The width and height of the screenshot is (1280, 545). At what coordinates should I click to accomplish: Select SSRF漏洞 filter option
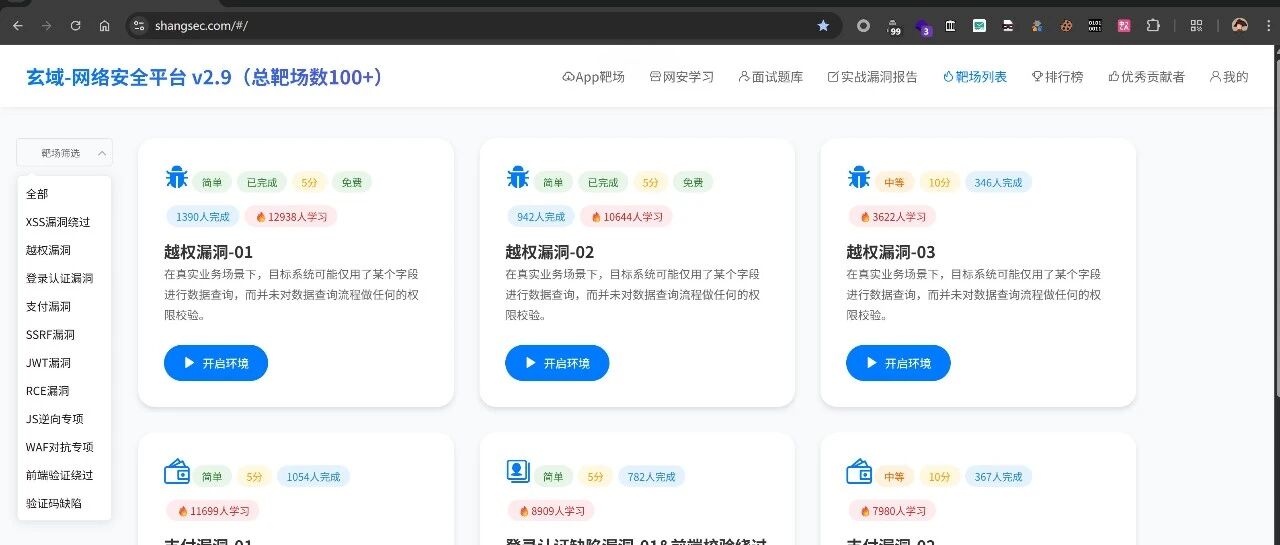(x=64, y=334)
